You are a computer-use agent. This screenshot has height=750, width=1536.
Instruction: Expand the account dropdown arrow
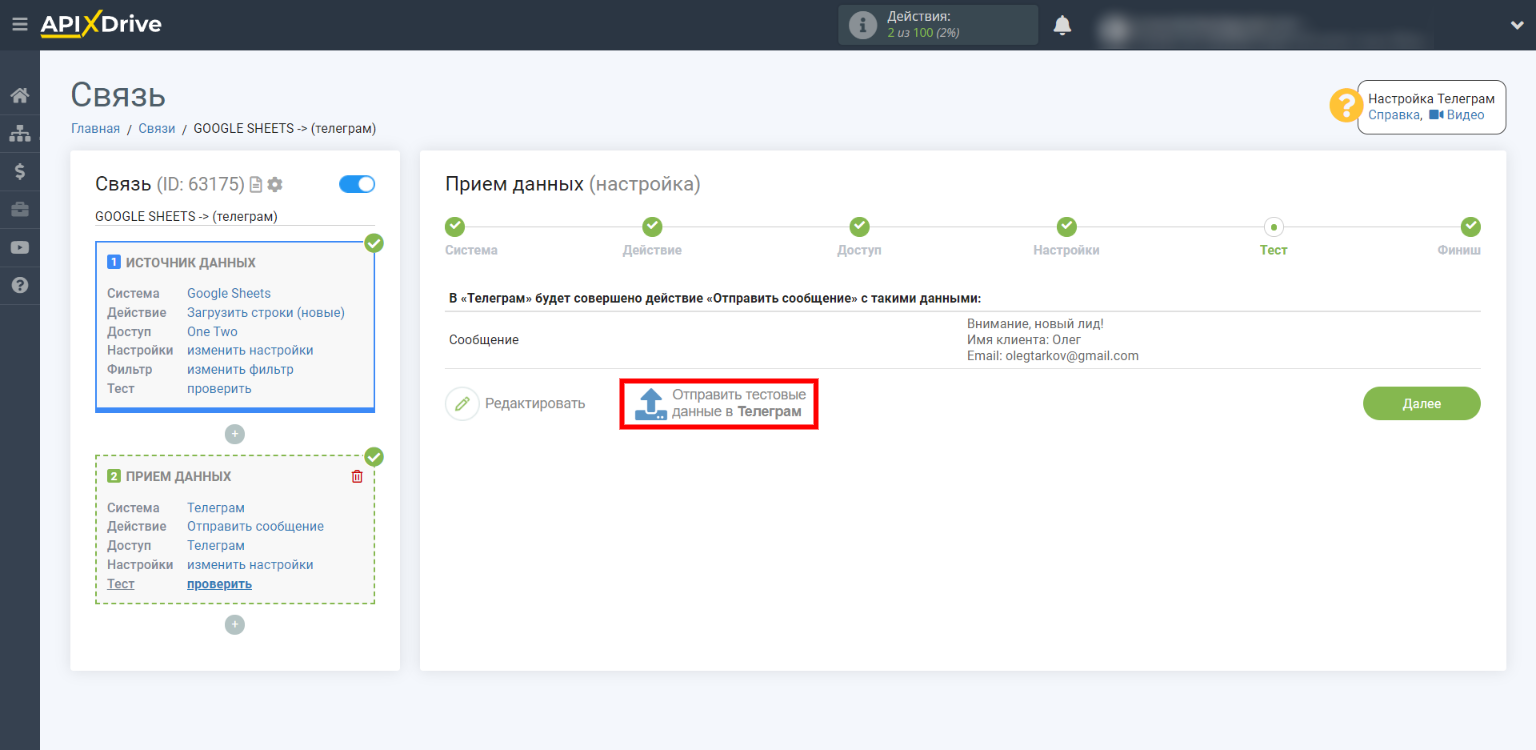[x=1516, y=26]
